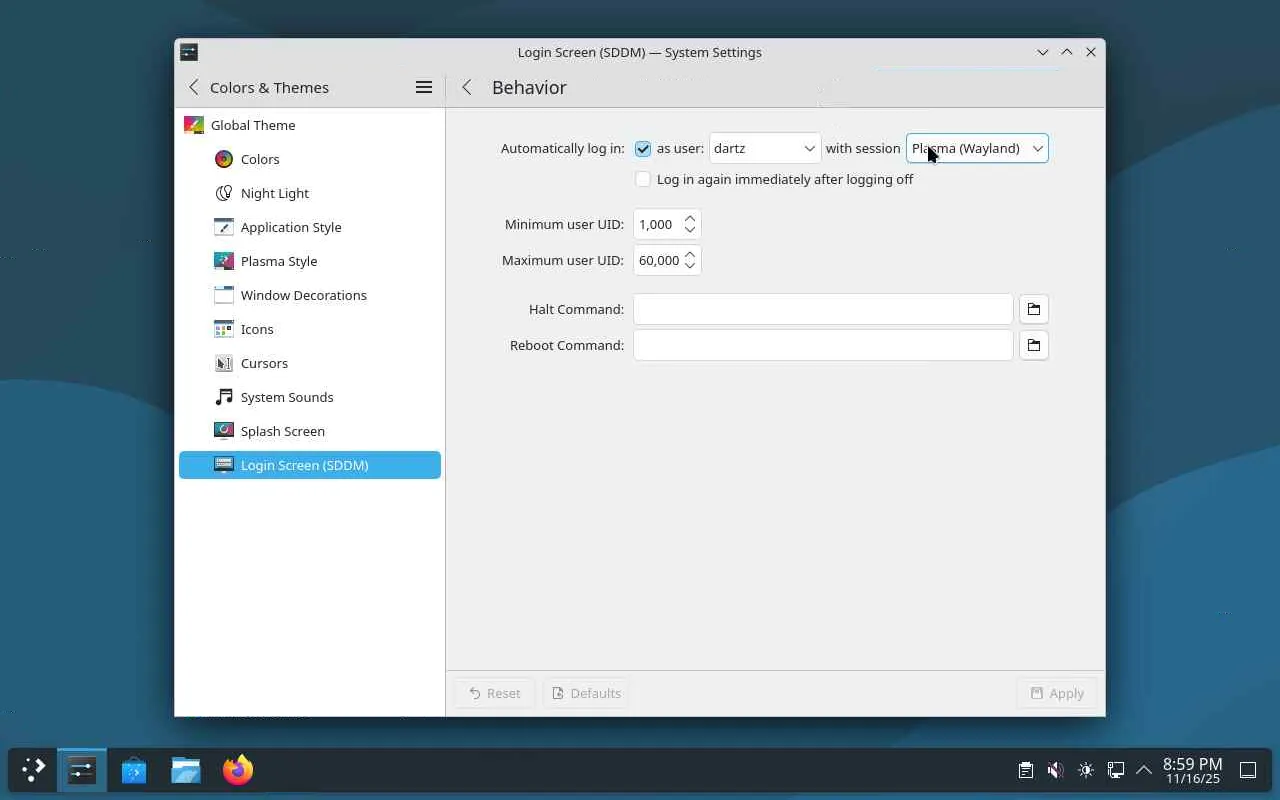1280x800 pixels.
Task: Open the Plasma (Wayland) session dropdown
Action: pyautogui.click(x=977, y=148)
